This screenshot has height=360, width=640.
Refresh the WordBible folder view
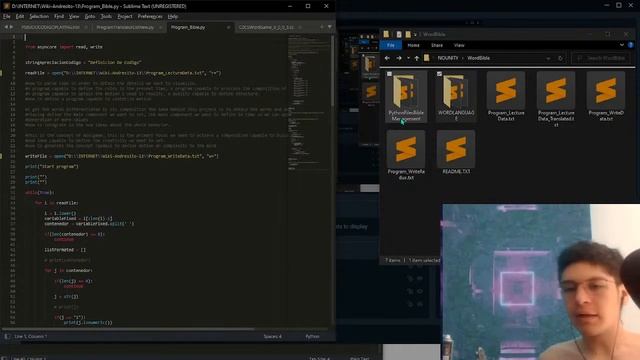(560, 58)
